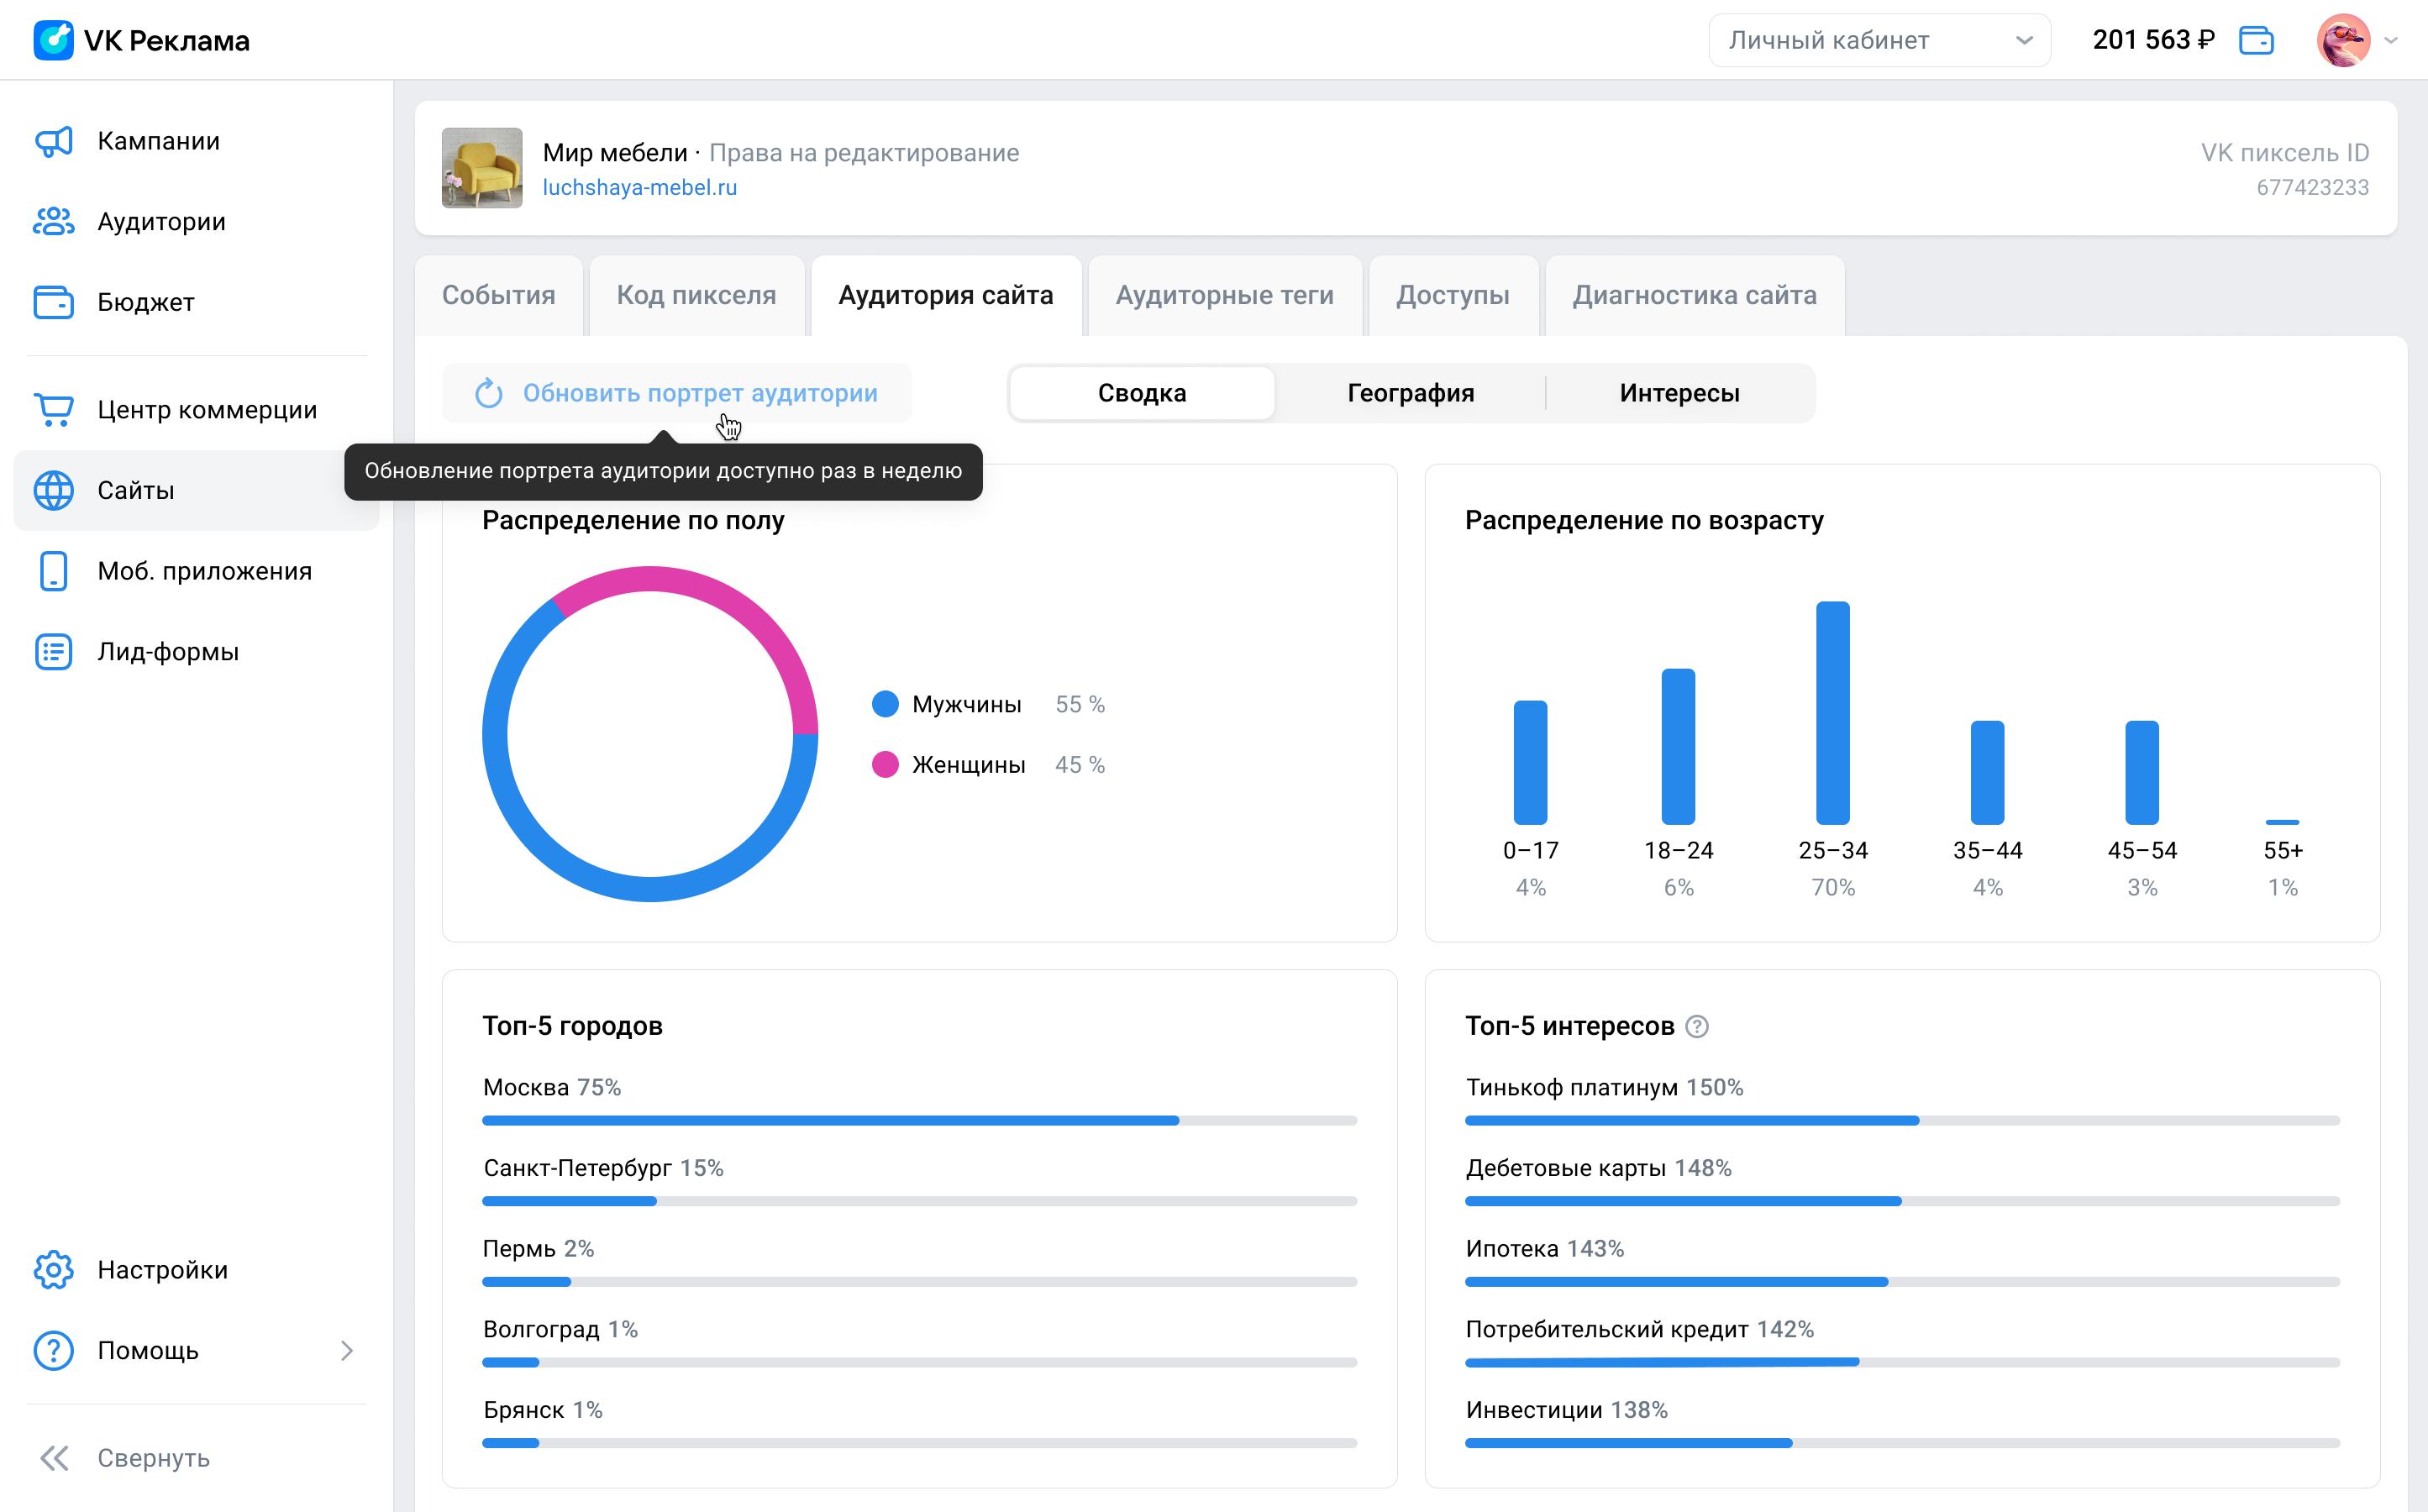Switch to the Диагностика сайта tab
Image resolution: width=2428 pixels, height=1512 pixels.
click(1695, 295)
